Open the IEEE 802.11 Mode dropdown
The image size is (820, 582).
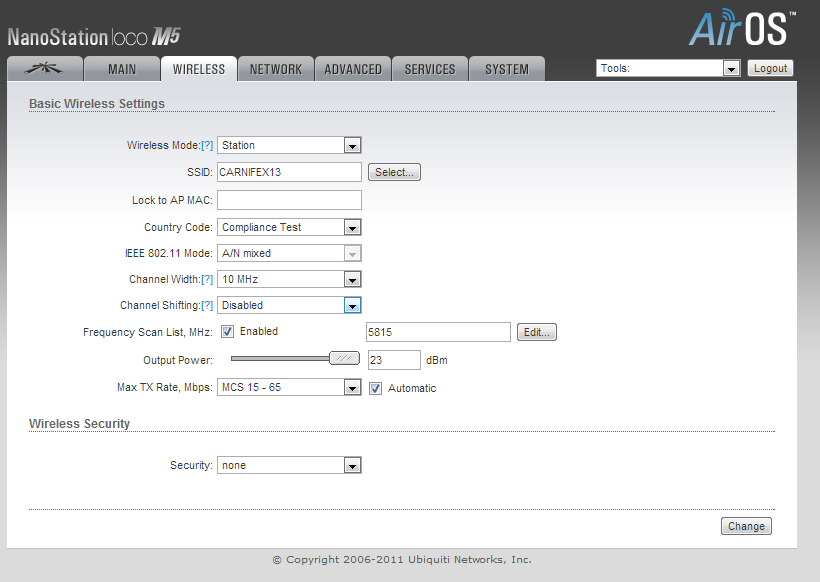[x=289, y=253]
